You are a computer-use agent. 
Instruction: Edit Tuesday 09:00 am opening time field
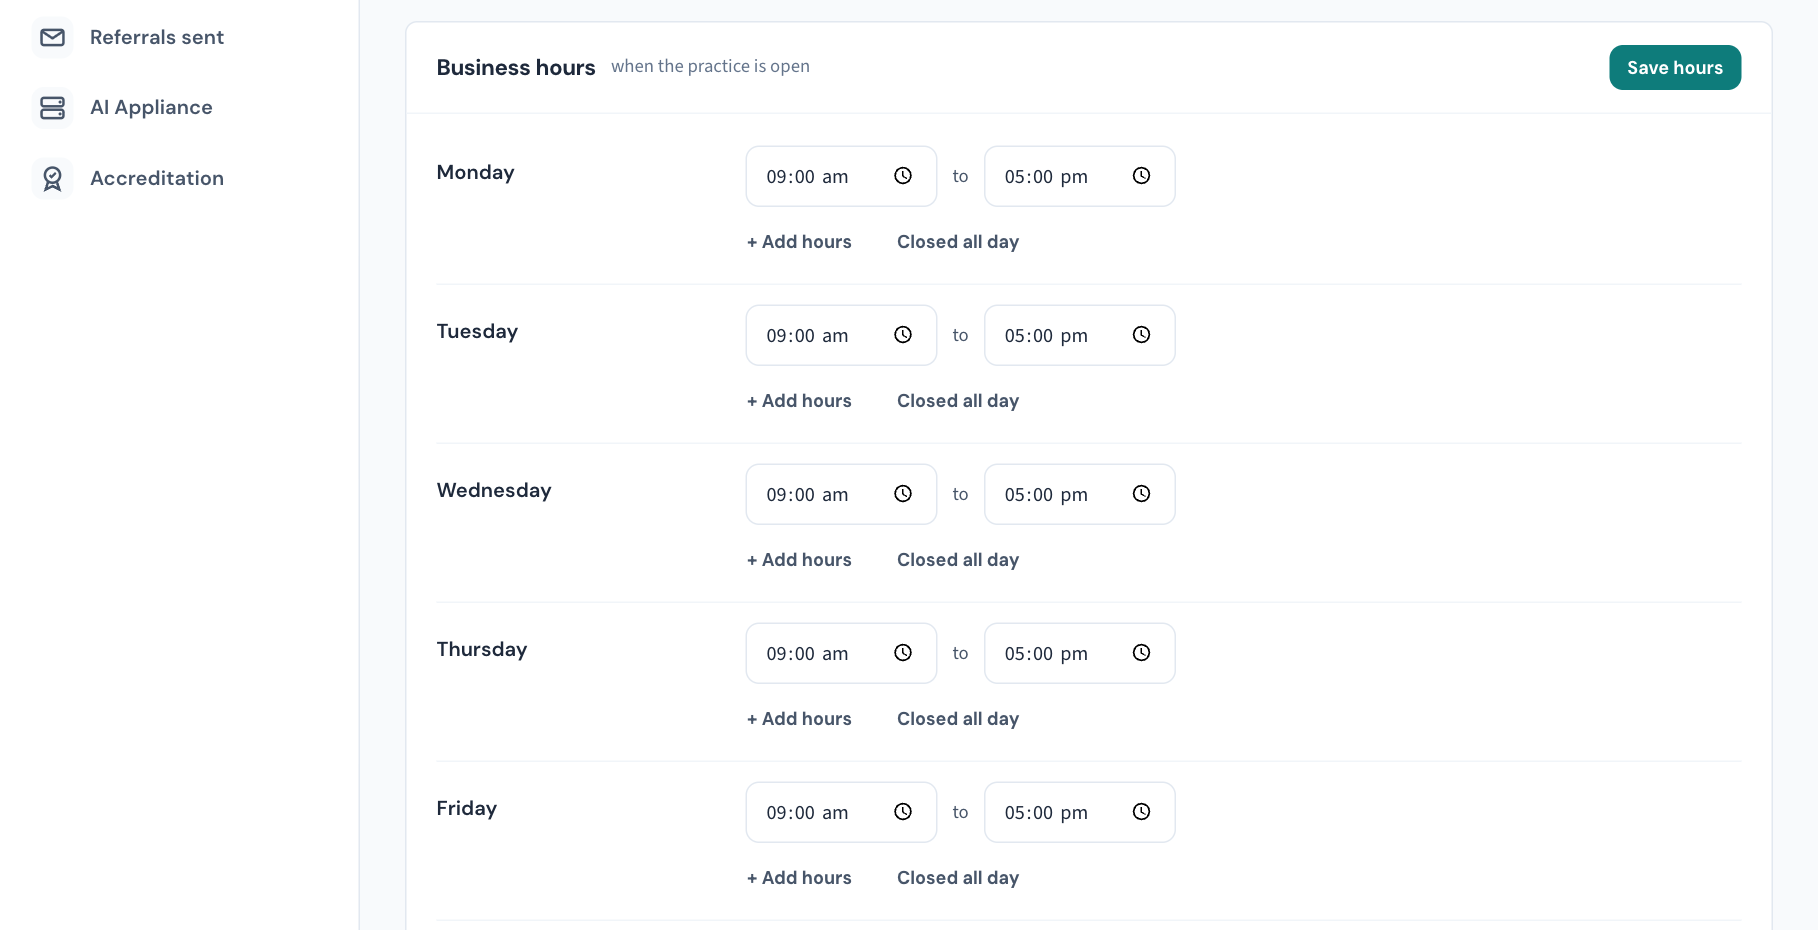tap(841, 335)
